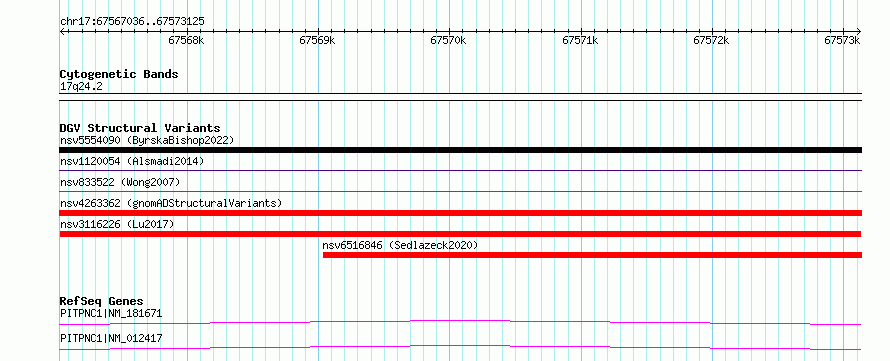
Task: Open the DGV Structural Variants track title
Action: click(x=140, y=128)
